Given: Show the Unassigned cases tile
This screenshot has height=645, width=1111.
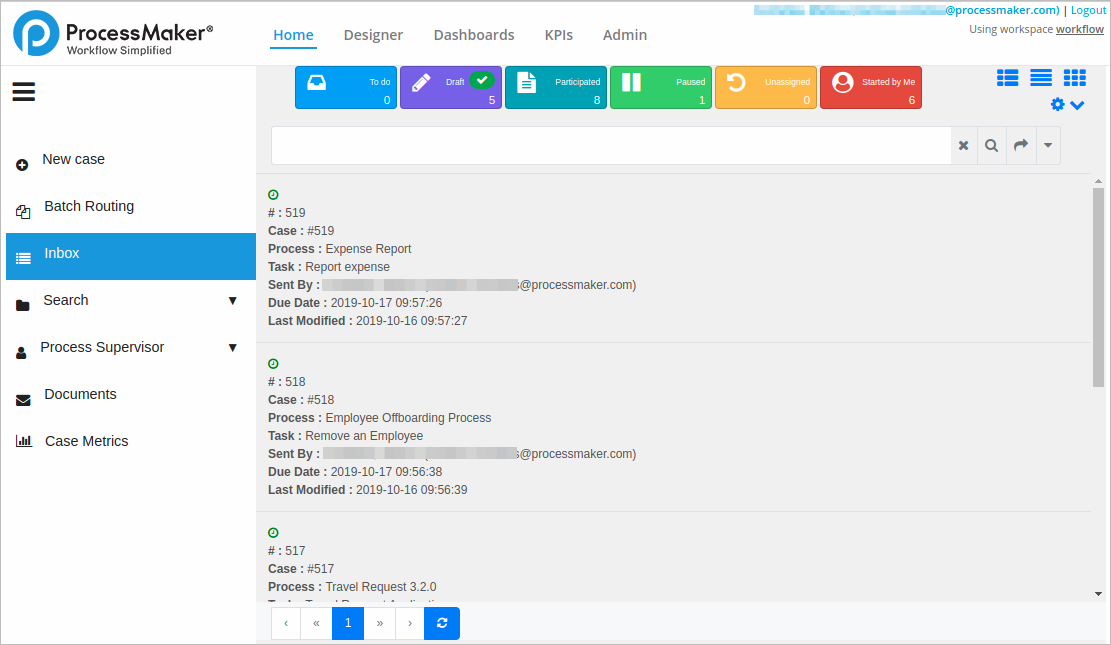Looking at the screenshot, I should coord(765,88).
